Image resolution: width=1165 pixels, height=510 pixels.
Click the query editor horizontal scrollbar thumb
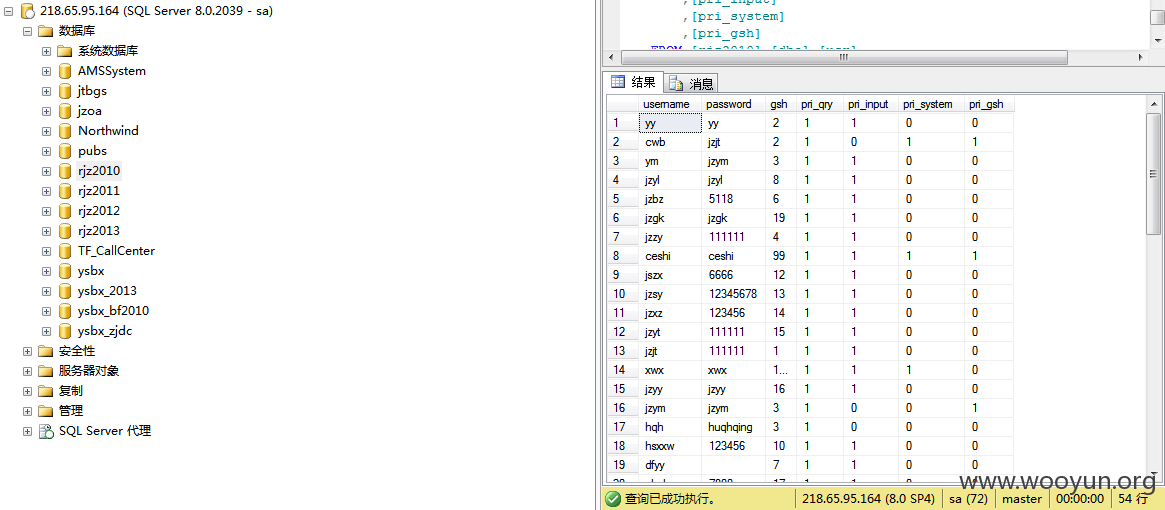(x=843, y=57)
